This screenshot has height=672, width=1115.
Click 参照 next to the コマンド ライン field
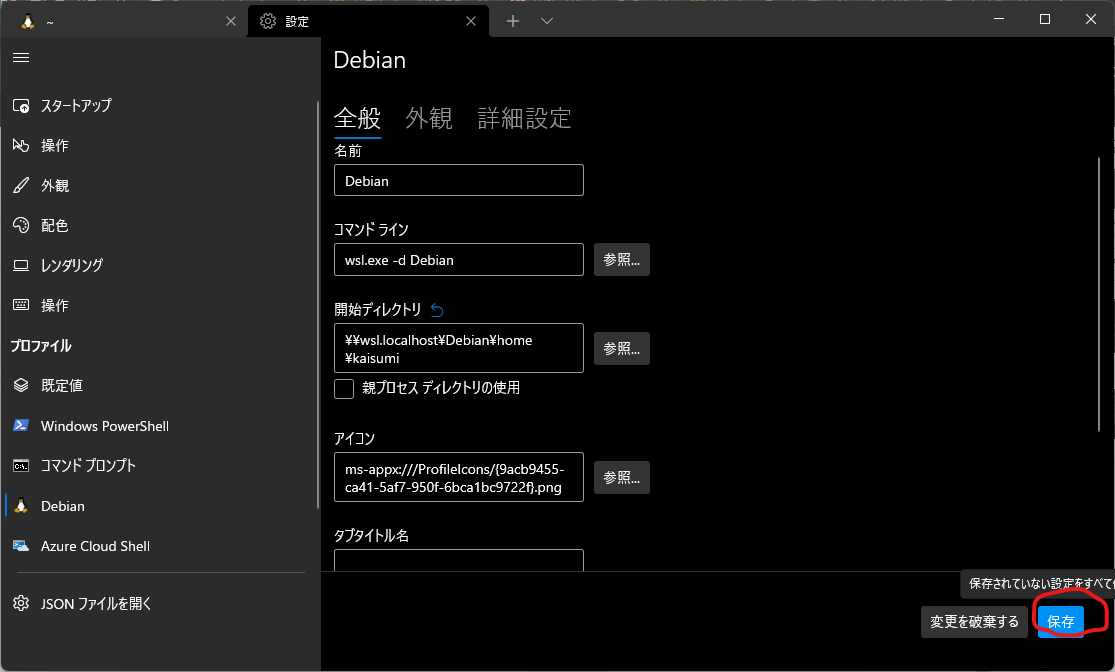click(x=621, y=259)
